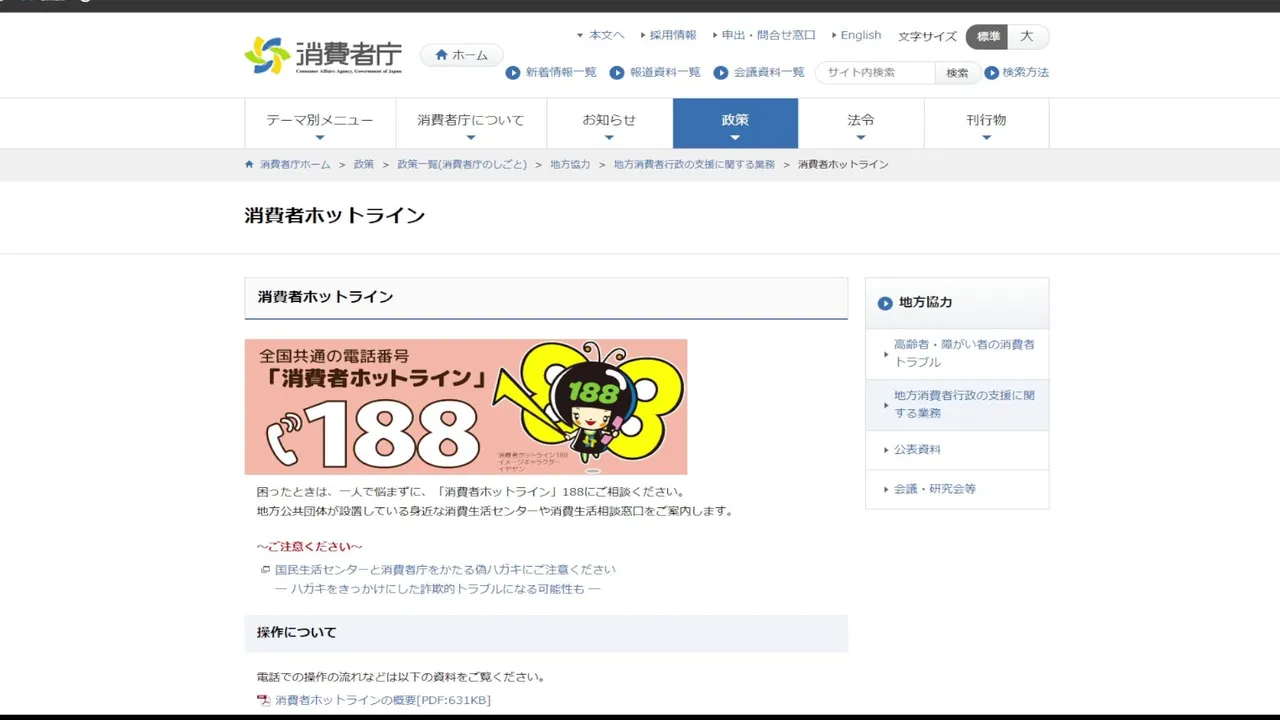
Task: Click the PDF icon for 消費者ホットラインの概要
Action: pyautogui.click(x=264, y=700)
